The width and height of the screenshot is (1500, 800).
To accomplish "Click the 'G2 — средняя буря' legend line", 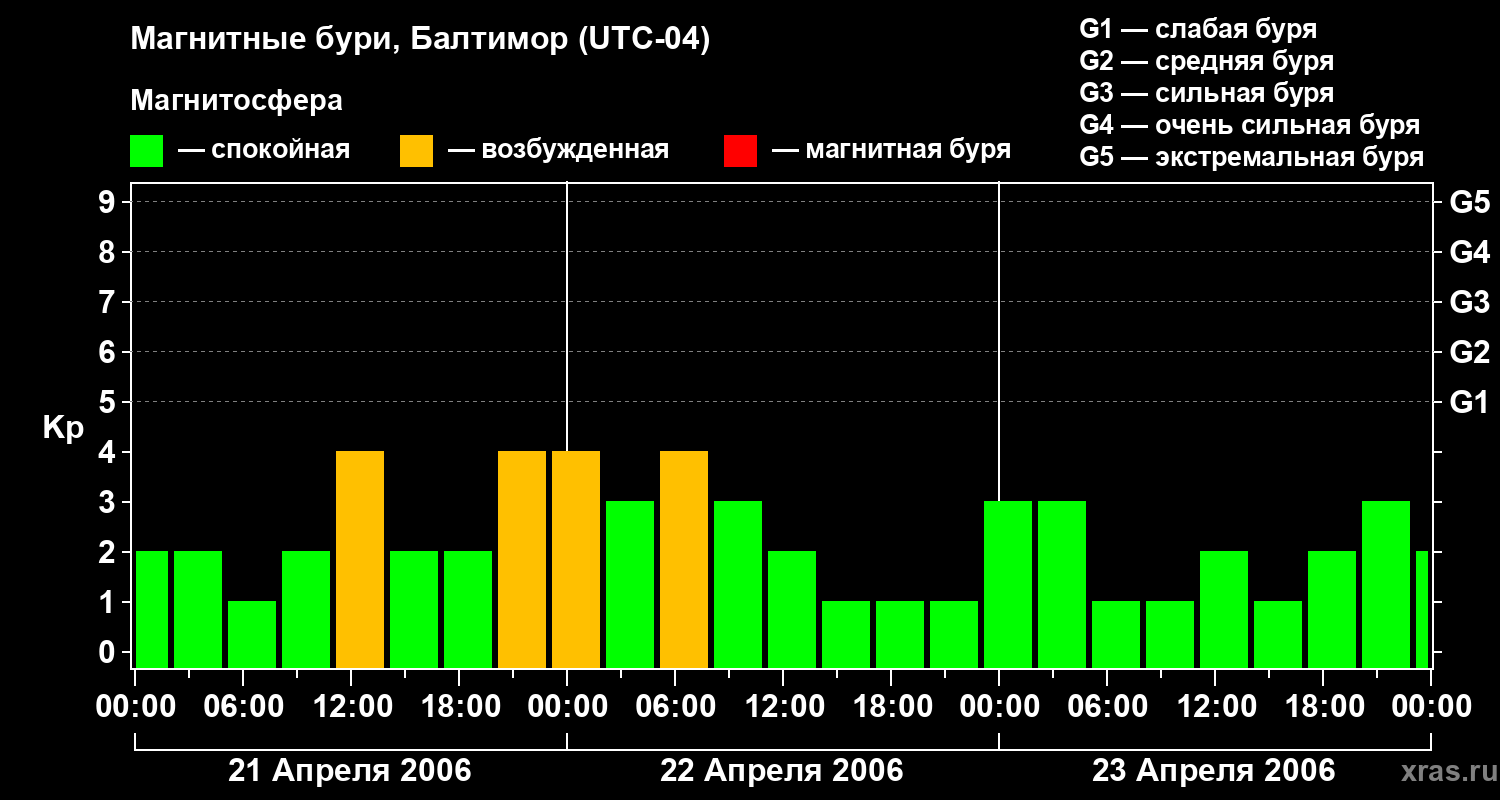I will point(1207,61).
